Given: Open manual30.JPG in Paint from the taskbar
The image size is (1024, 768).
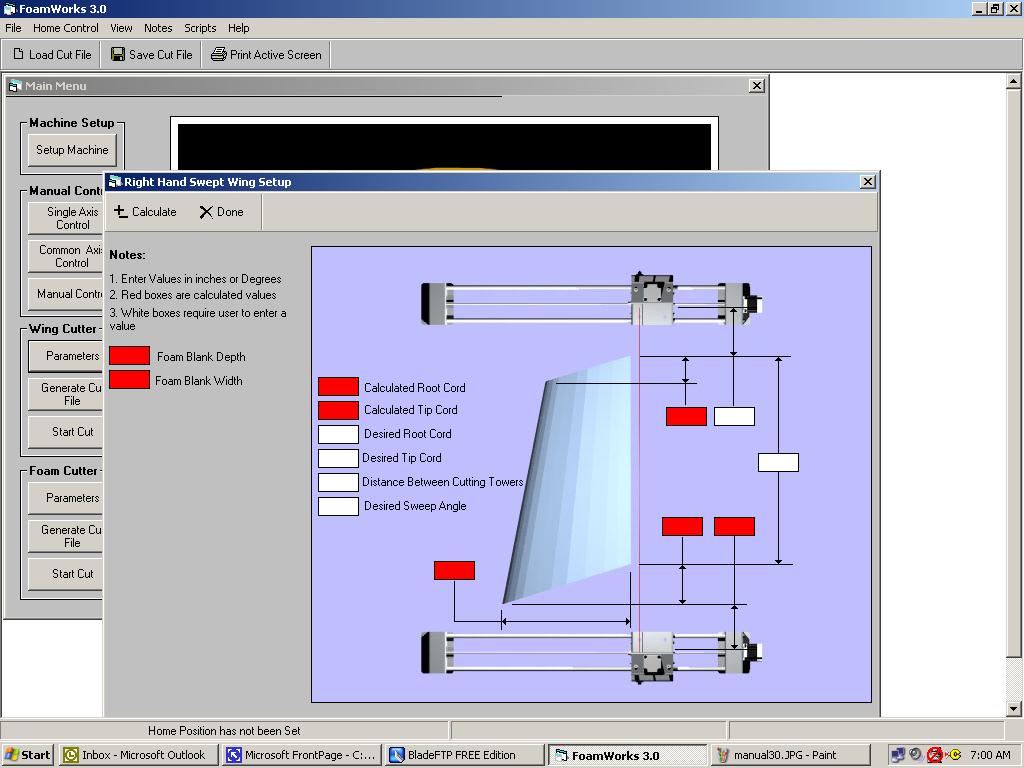Looking at the screenshot, I should pos(790,755).
